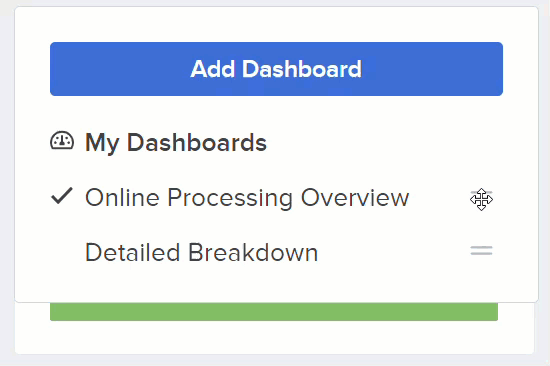Select the move cursor icon on the first row
This screenshot has height=366, width=550.
coord(481,199)
